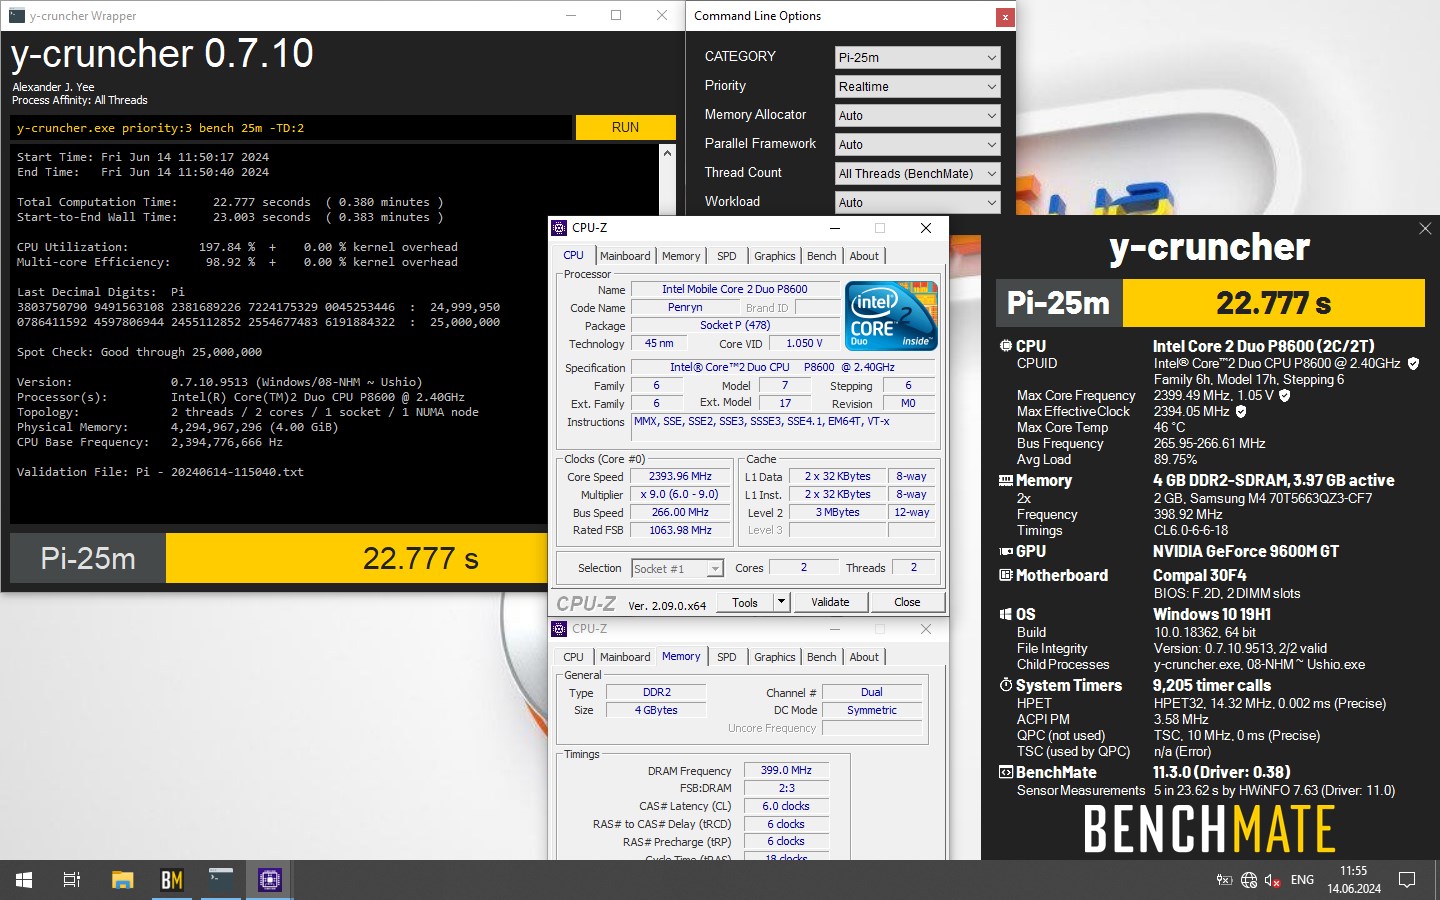Click CPU-Z title bar icon of CPU window
Image resolution: width=1440 pixels, height=900 pixels.
point(559,228)
